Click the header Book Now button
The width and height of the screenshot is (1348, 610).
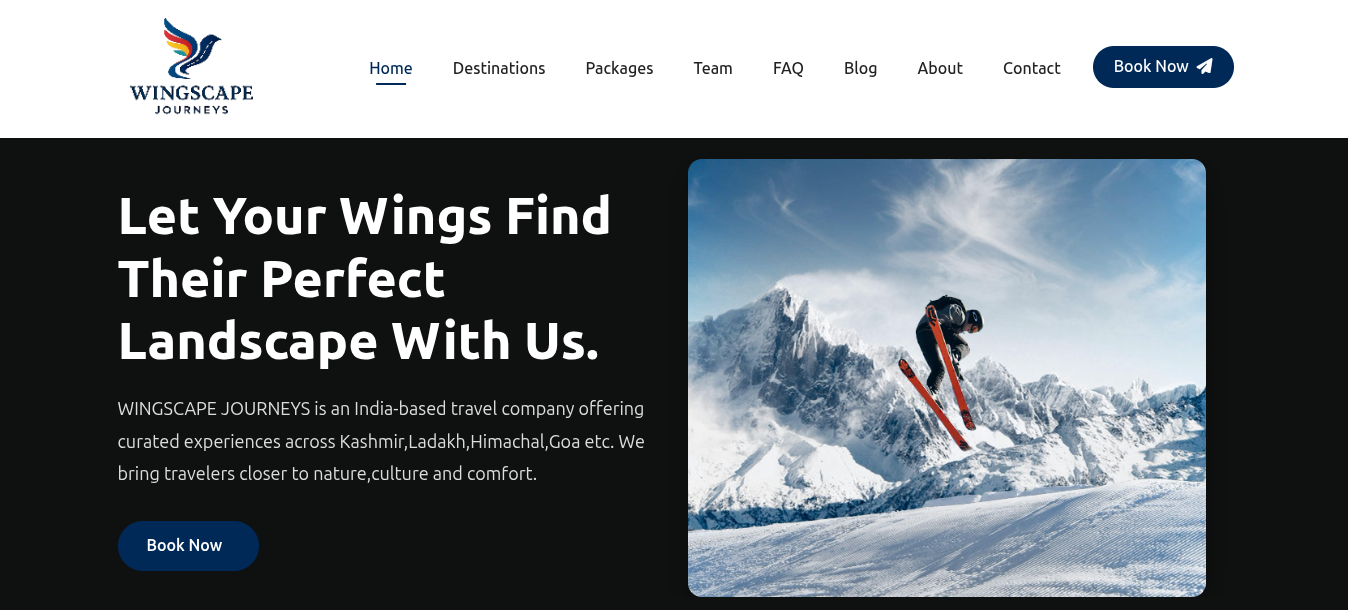click(1163, 67)
